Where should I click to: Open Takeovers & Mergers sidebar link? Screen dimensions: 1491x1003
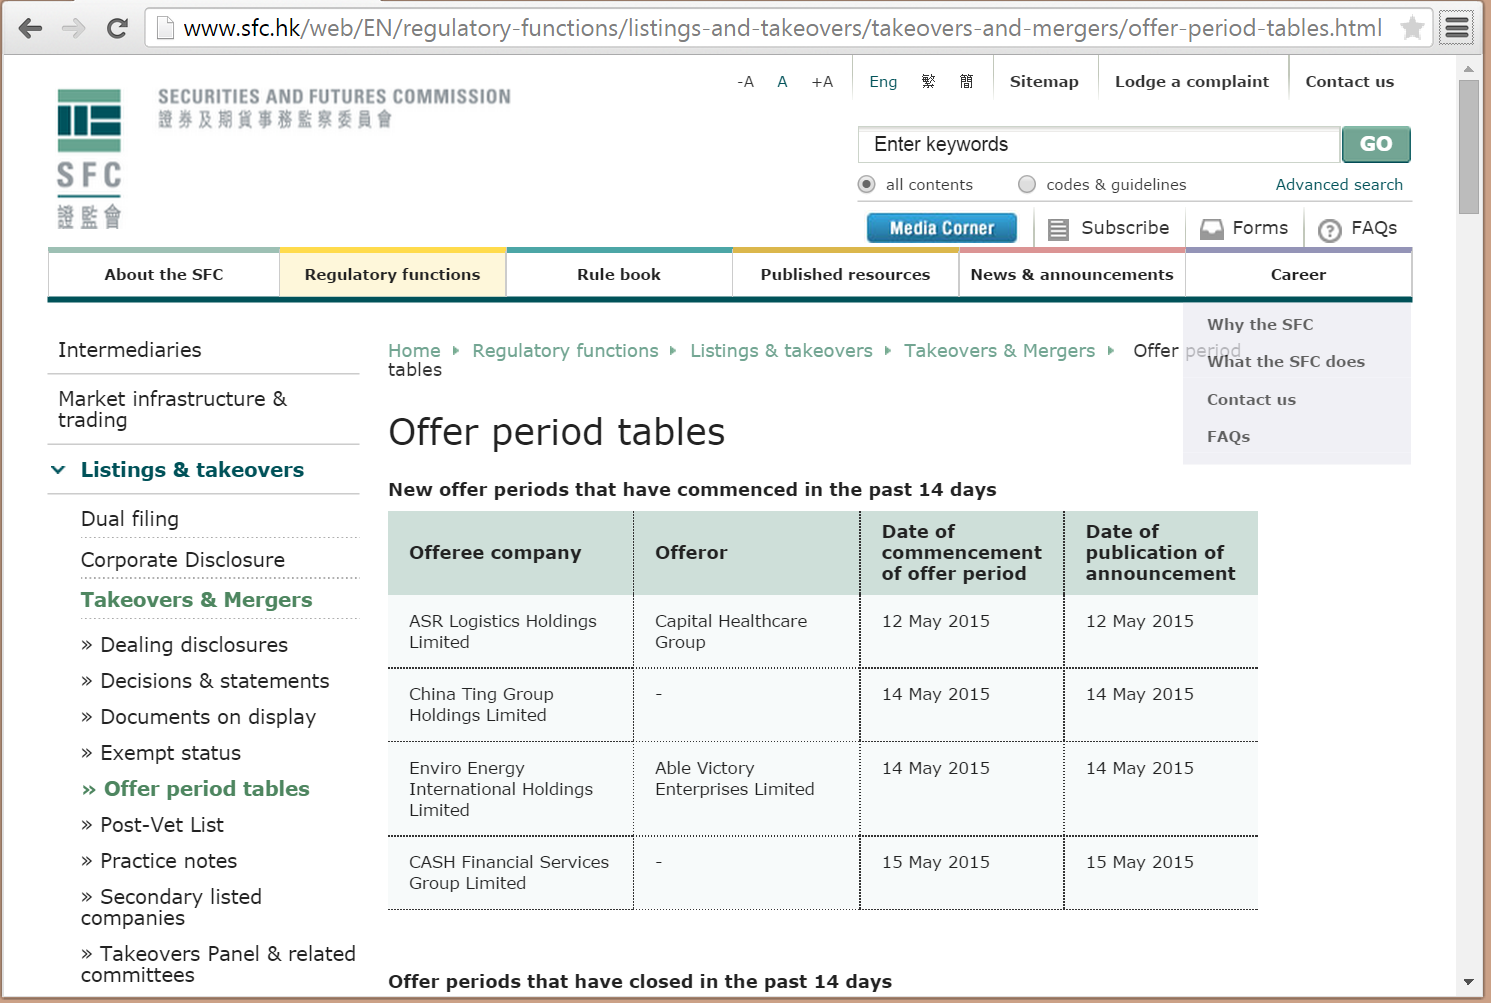[x=197, y=600]
